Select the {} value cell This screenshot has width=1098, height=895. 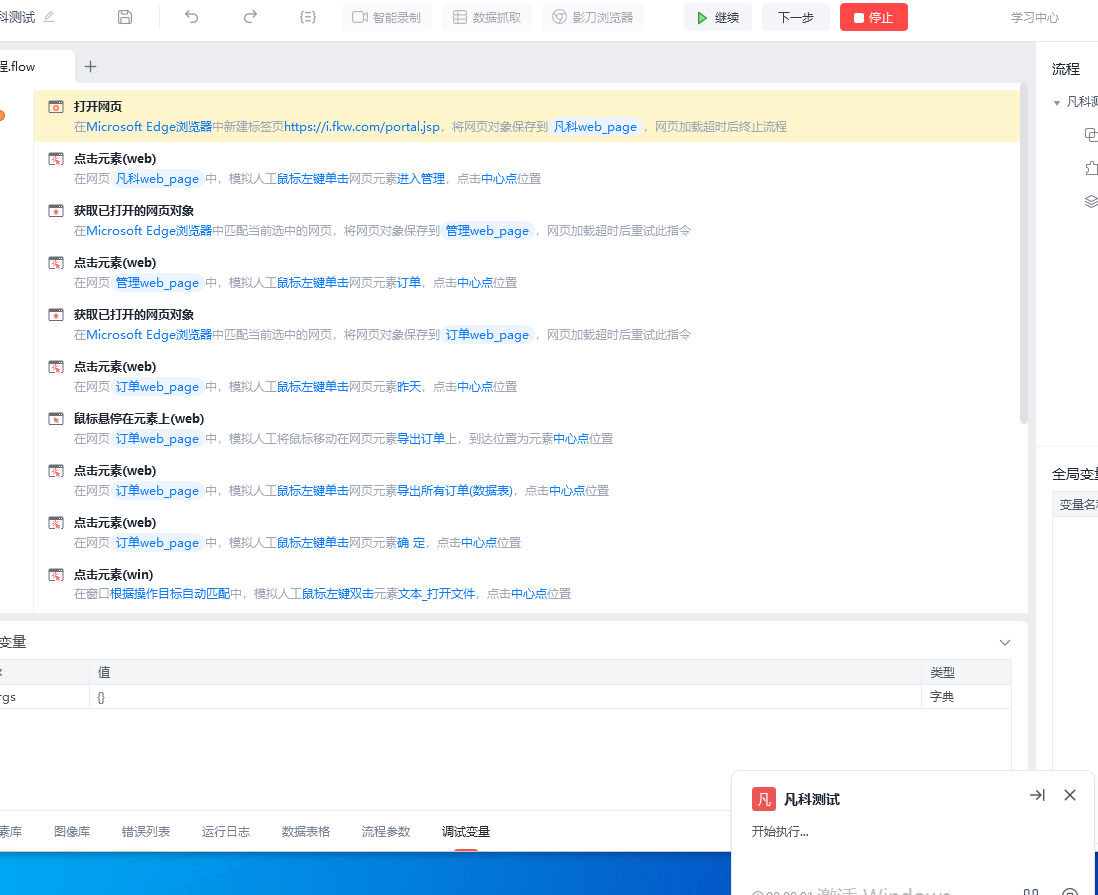pos(505,697)
